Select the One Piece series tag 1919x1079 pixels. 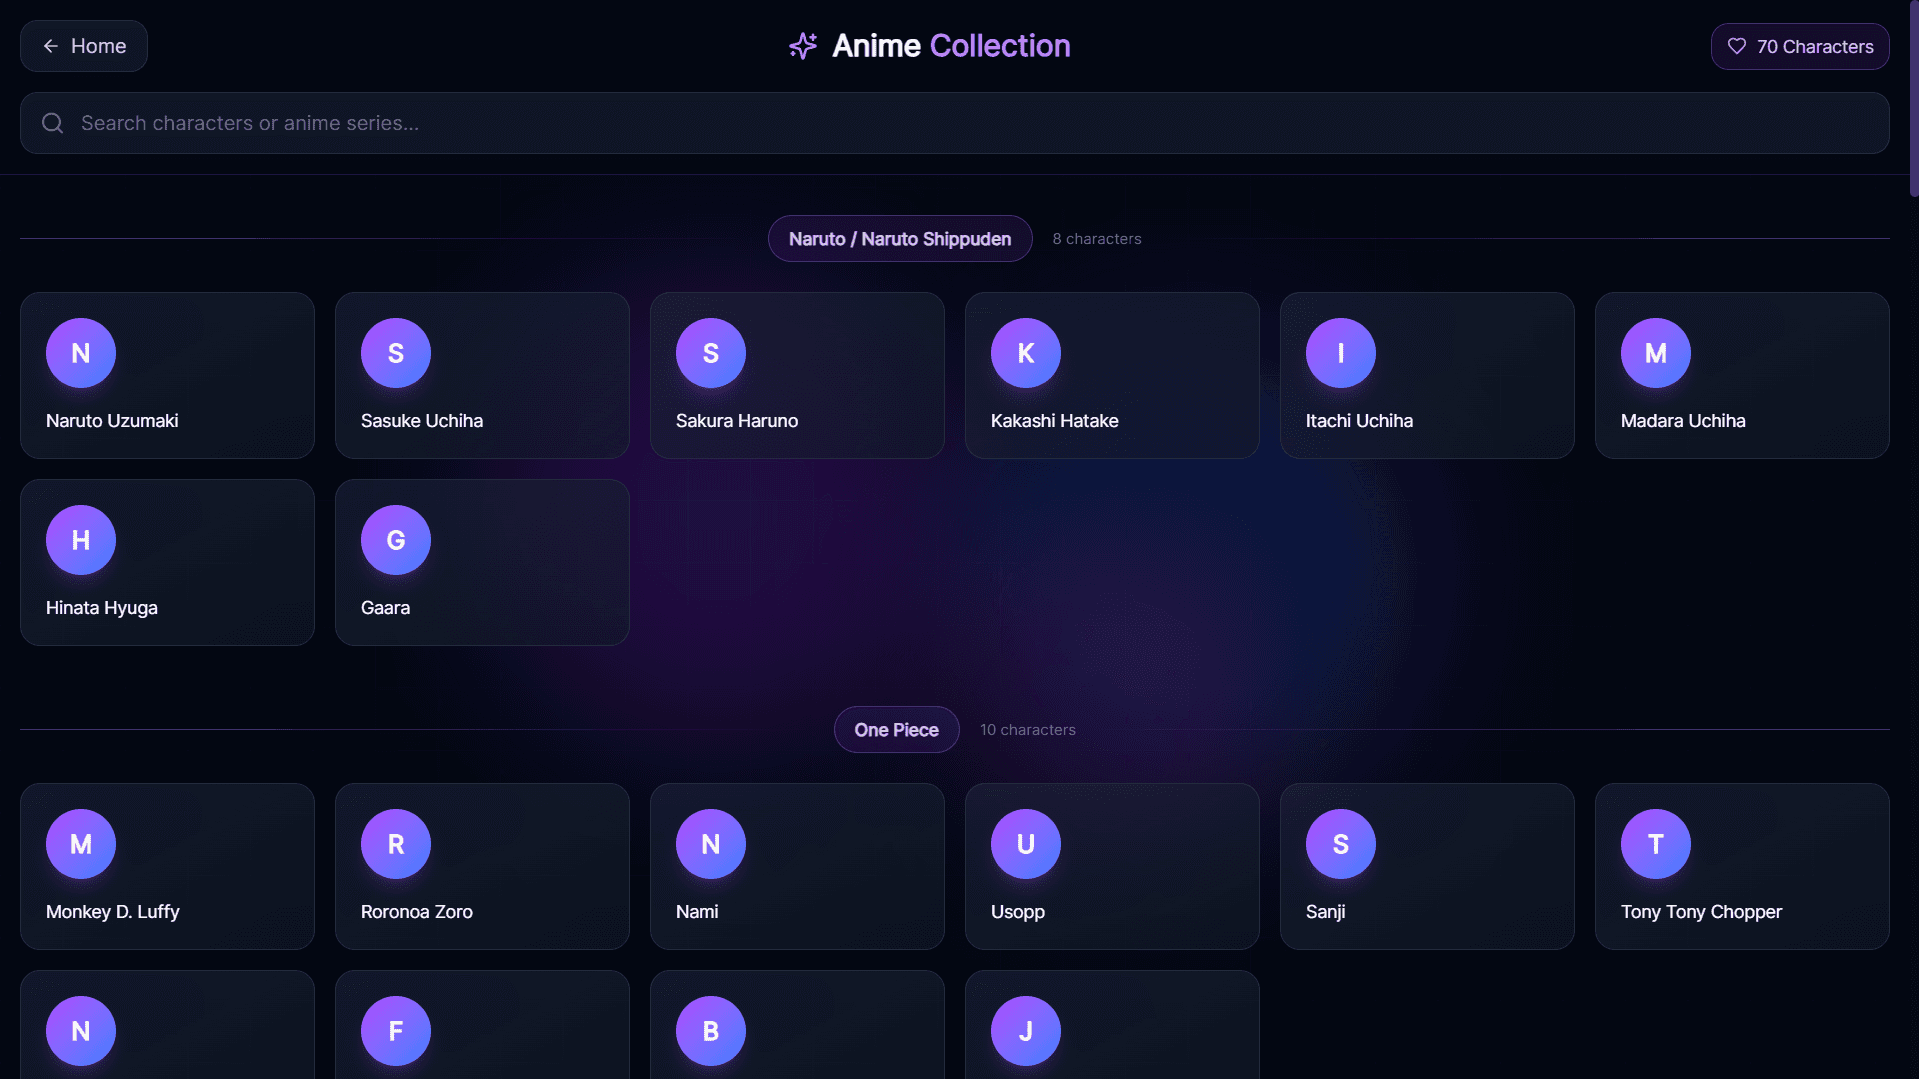tap(896, 730)
